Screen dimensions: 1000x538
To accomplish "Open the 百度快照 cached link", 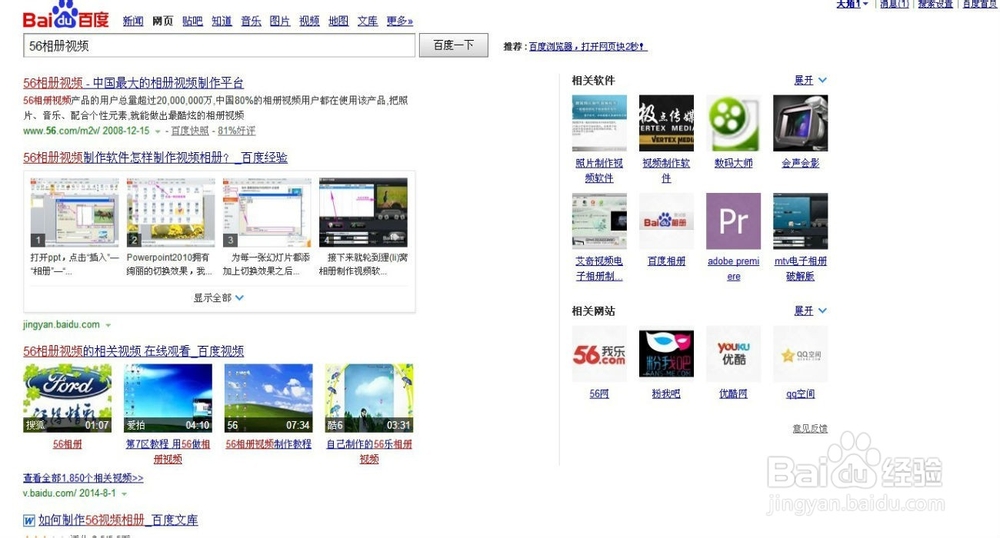I will pos(189,131).
